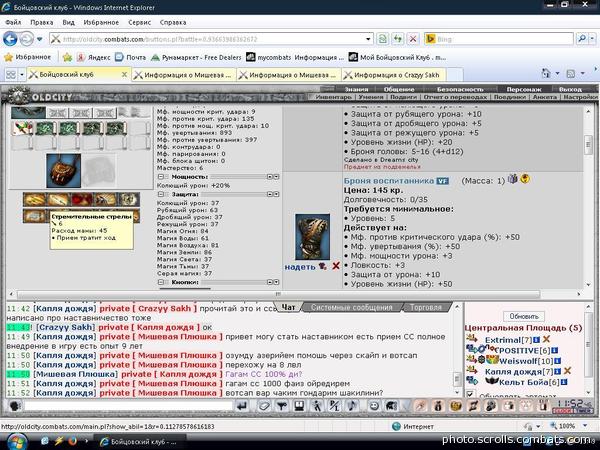600x450 pixels.
Task: Click the brown pouch item thumbnail
Action: (x=64, y=171)
